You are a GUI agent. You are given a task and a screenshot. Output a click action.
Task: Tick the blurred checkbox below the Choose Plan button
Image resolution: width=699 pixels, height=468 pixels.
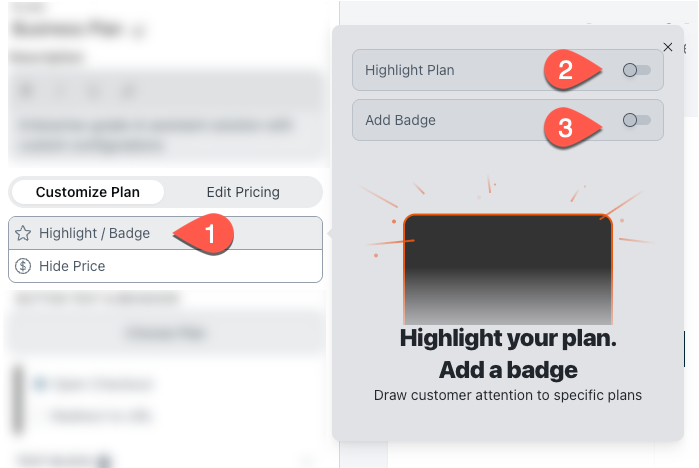39,383
